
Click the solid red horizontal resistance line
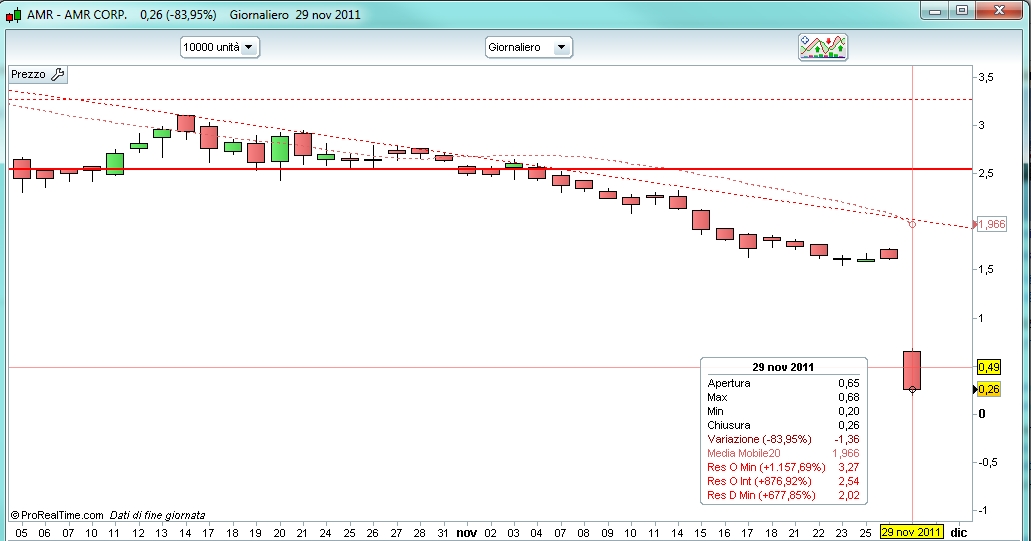[x=490, y=169]
